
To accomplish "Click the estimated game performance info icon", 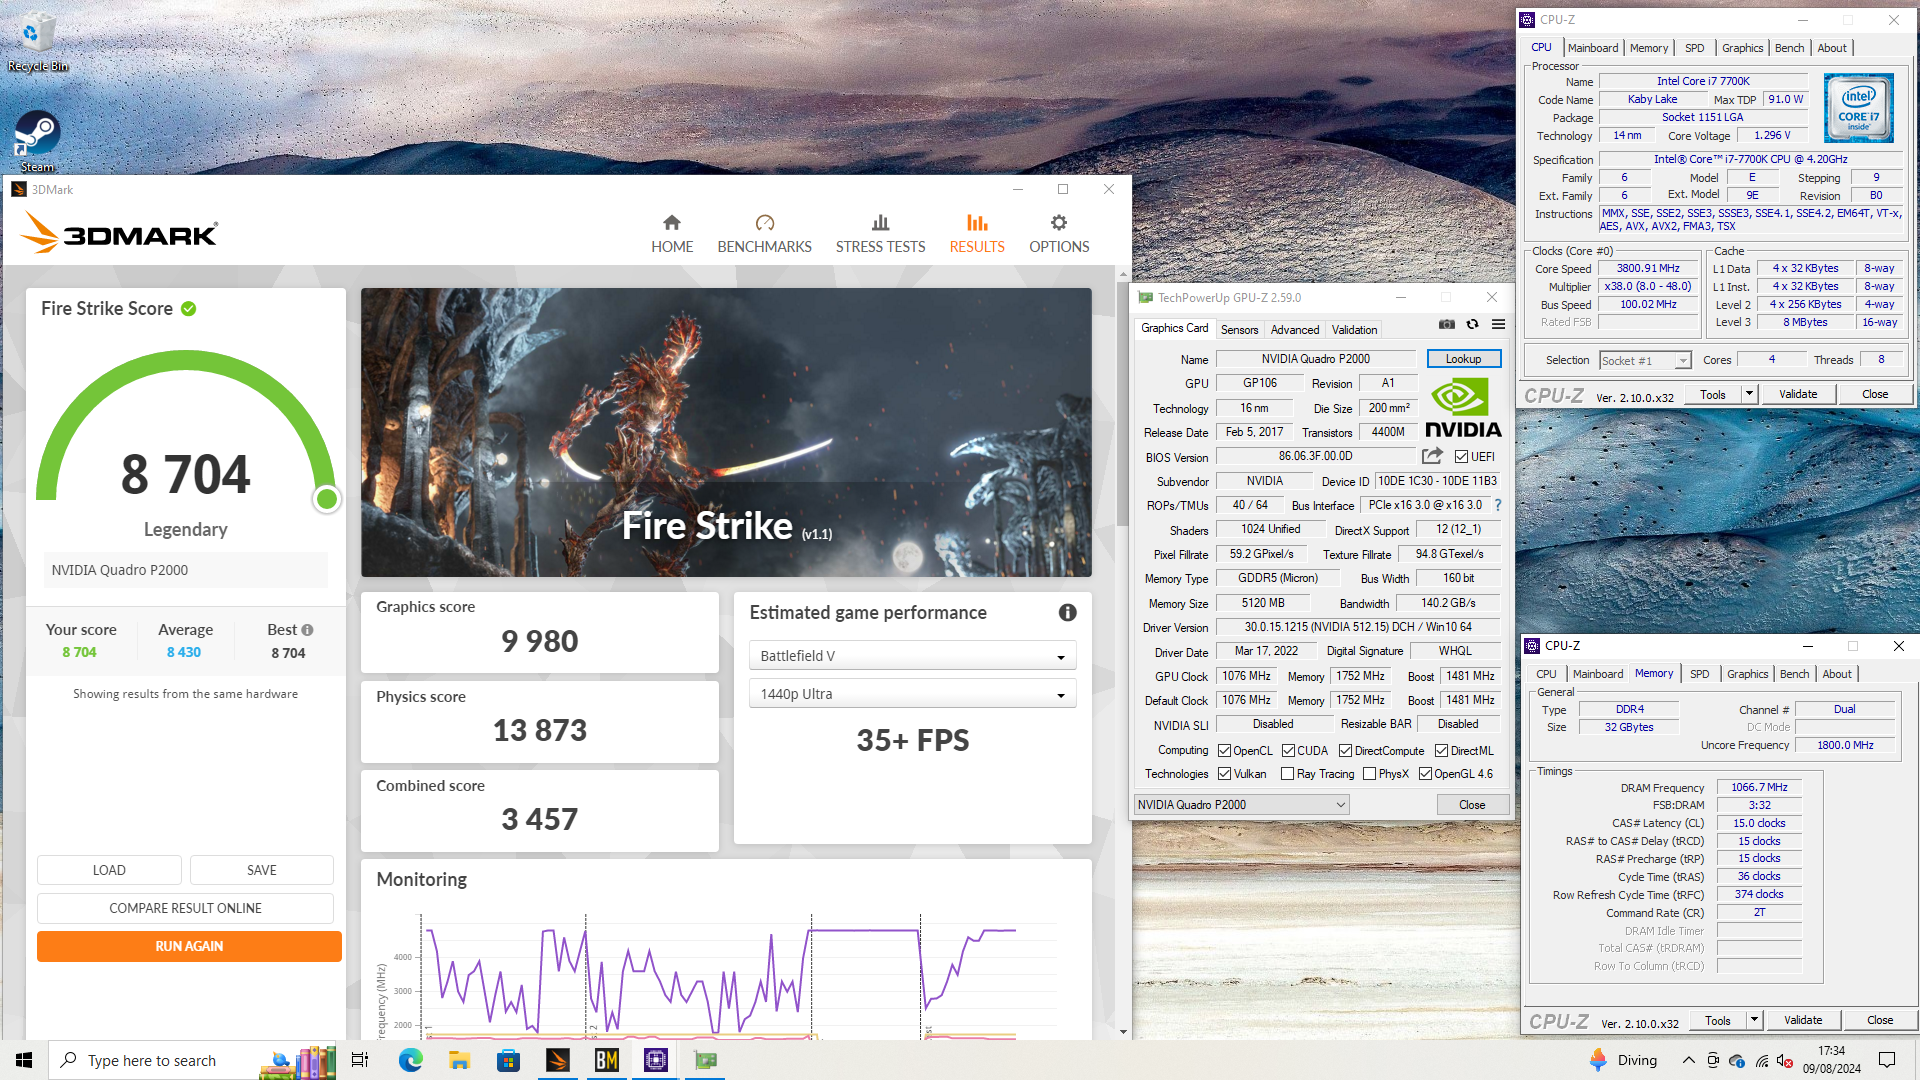I will pos(1067,612).
